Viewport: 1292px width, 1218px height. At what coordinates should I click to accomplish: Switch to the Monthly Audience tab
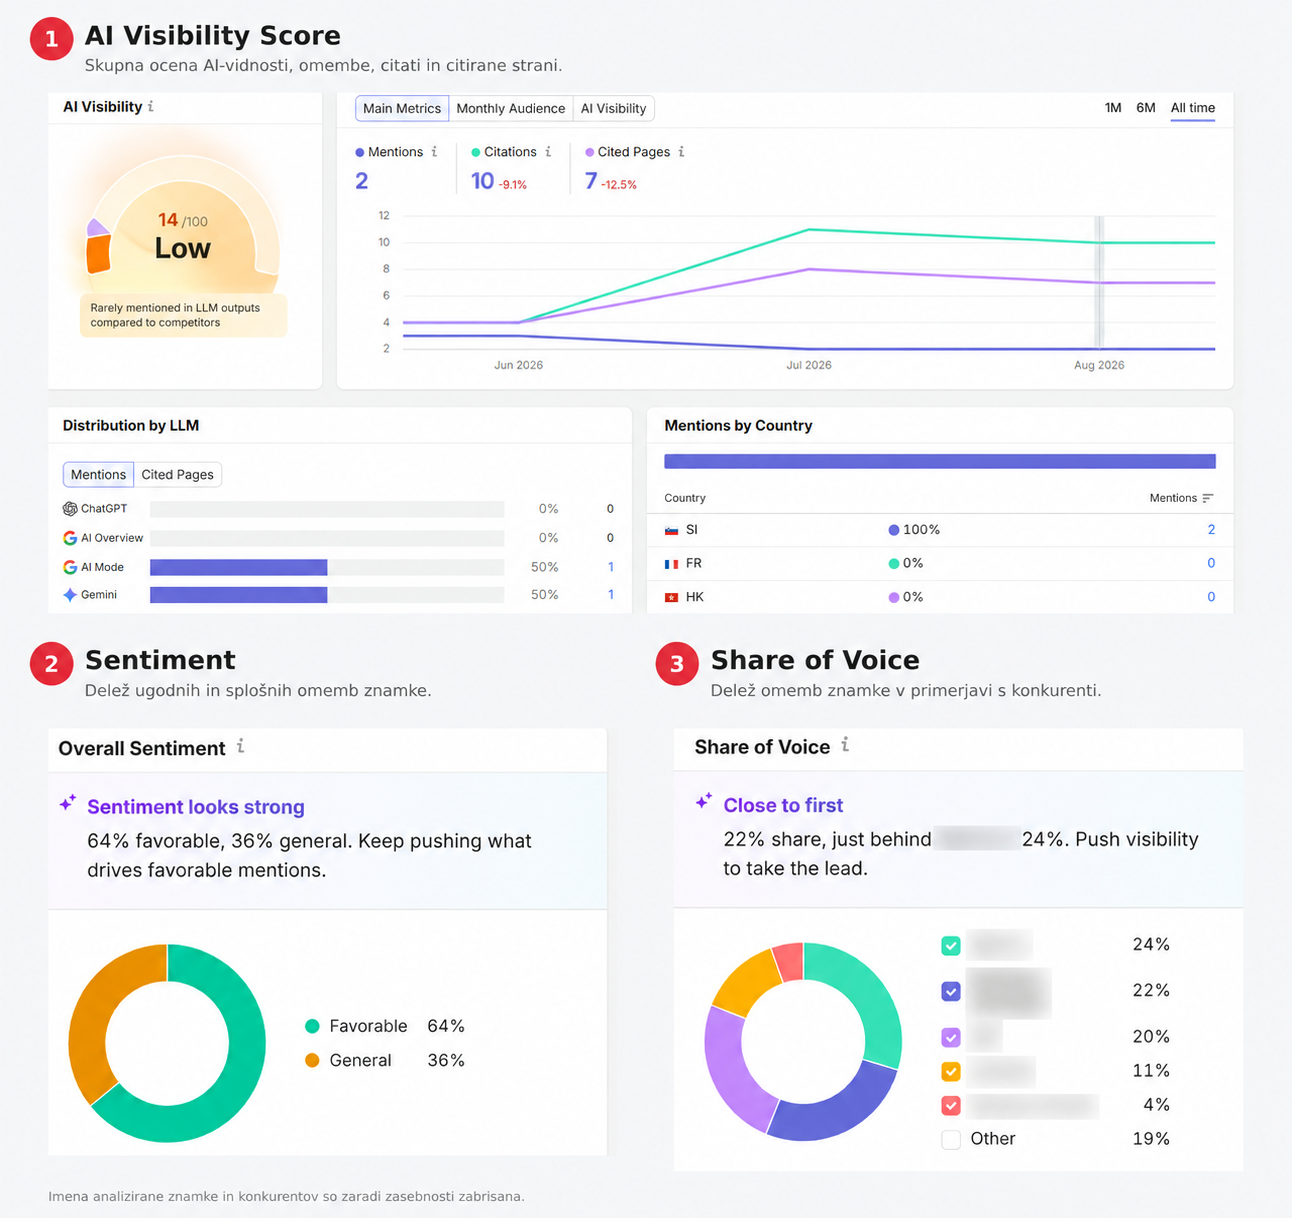pos(511,108)
